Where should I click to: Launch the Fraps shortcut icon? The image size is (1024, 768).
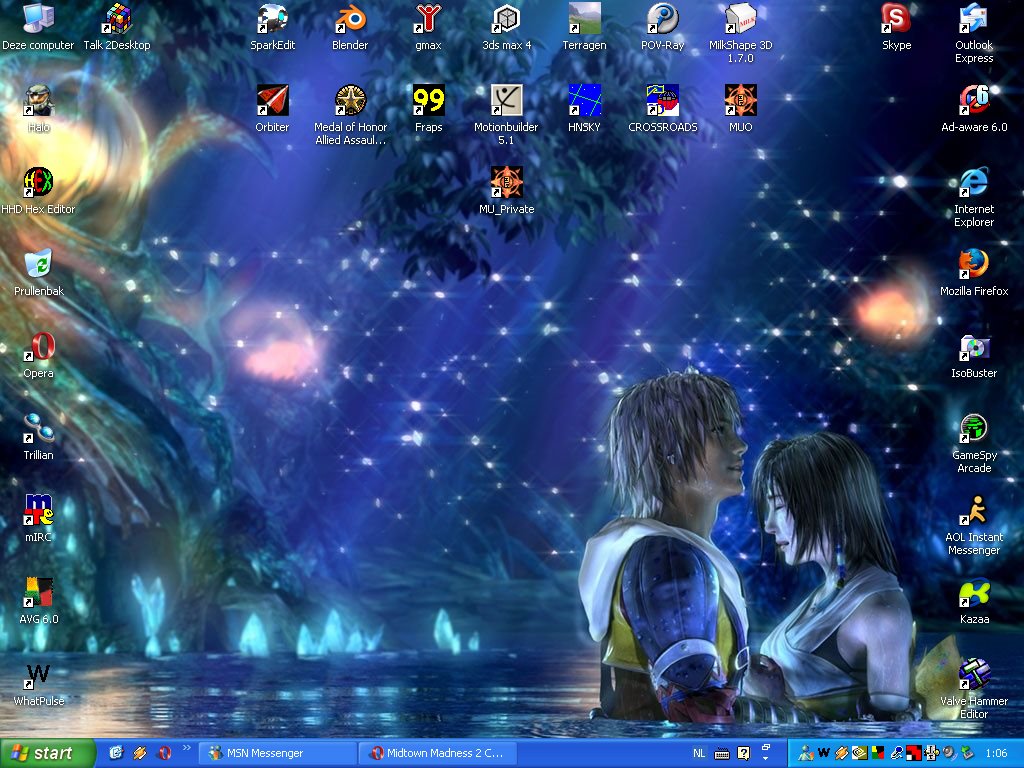(428, 101)
